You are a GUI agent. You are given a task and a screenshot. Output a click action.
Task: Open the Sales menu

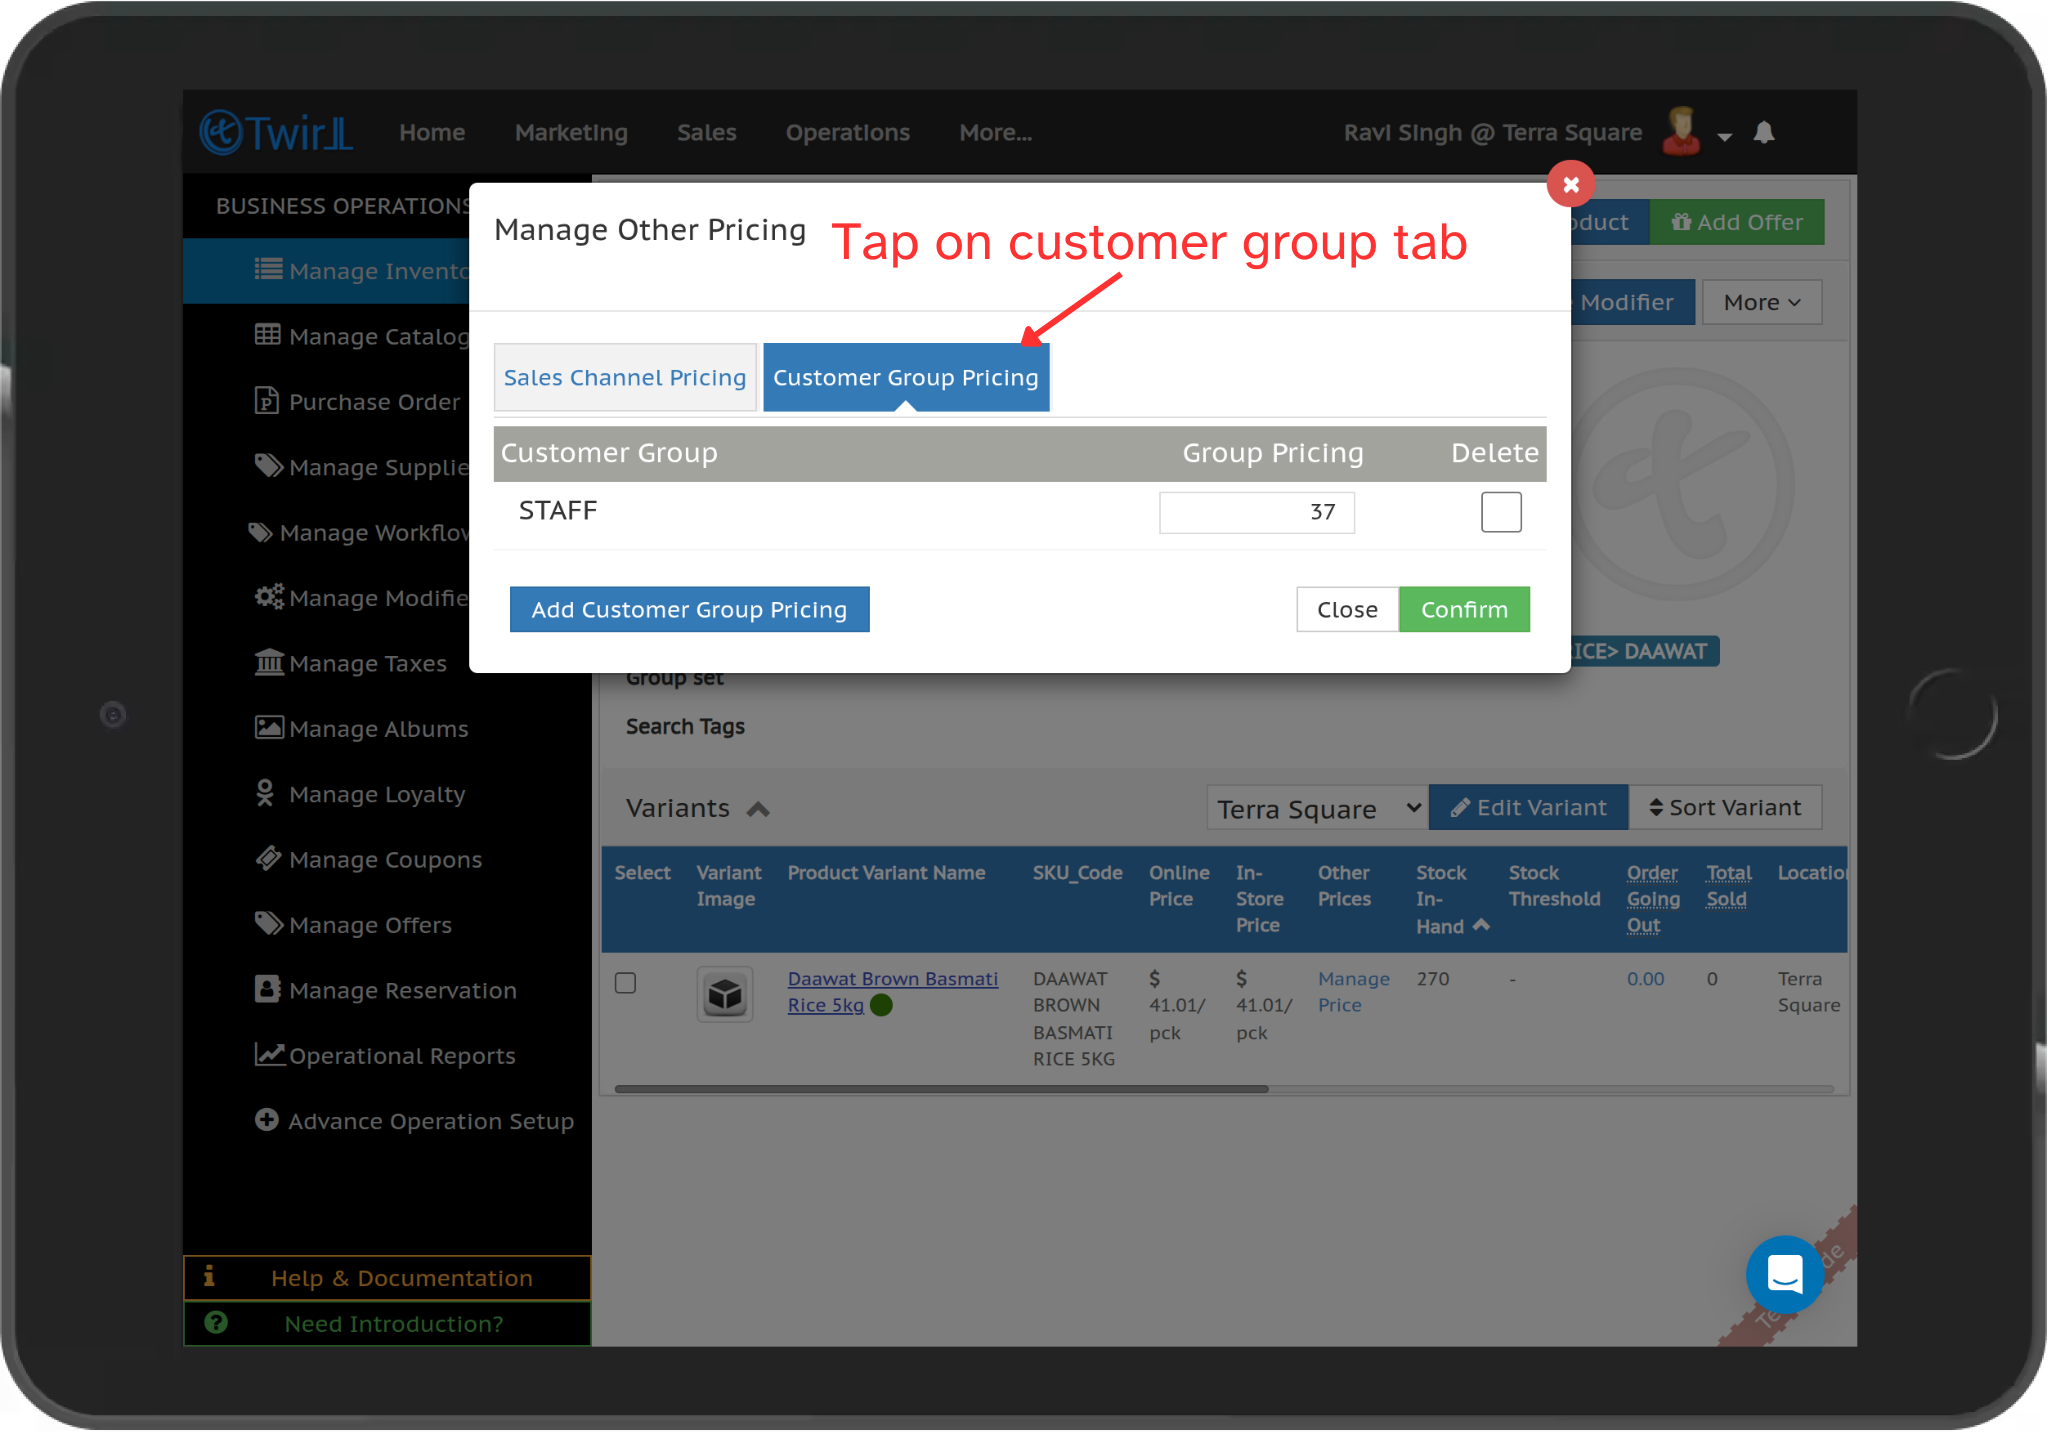(706, 132)
